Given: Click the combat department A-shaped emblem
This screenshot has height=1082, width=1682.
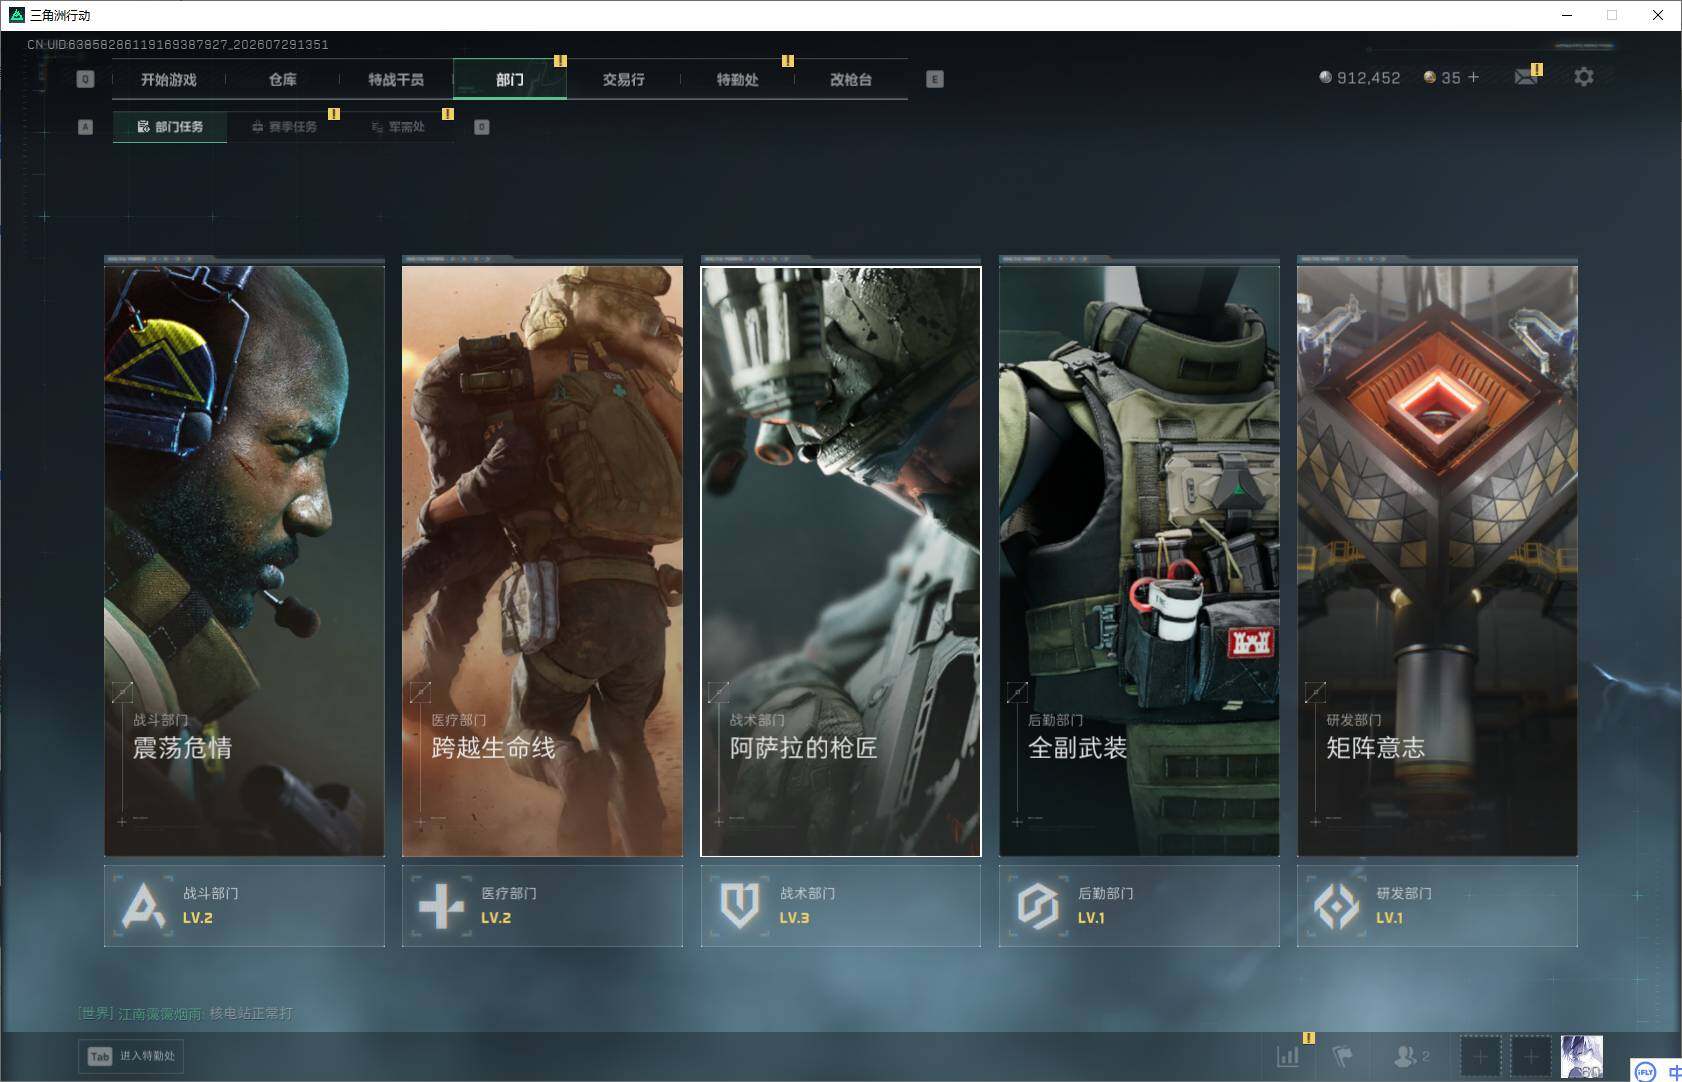Looking at the screenshot, I should [143, 906].
